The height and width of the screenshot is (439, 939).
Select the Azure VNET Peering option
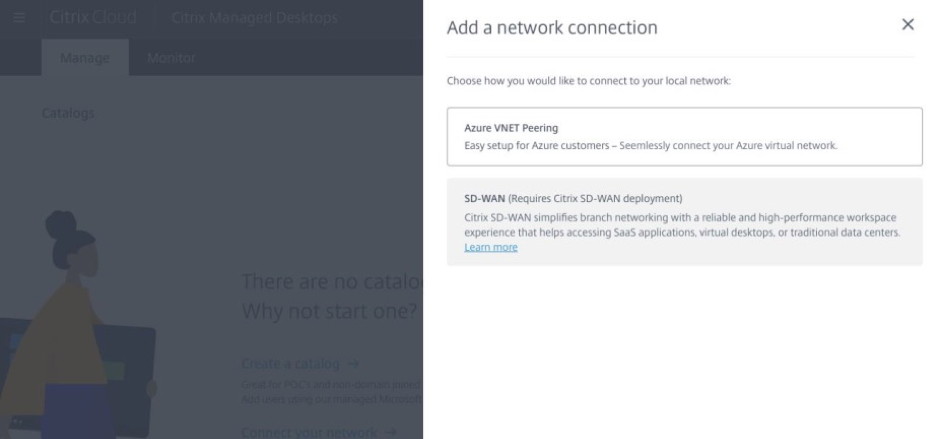click(x=684, y=137)
